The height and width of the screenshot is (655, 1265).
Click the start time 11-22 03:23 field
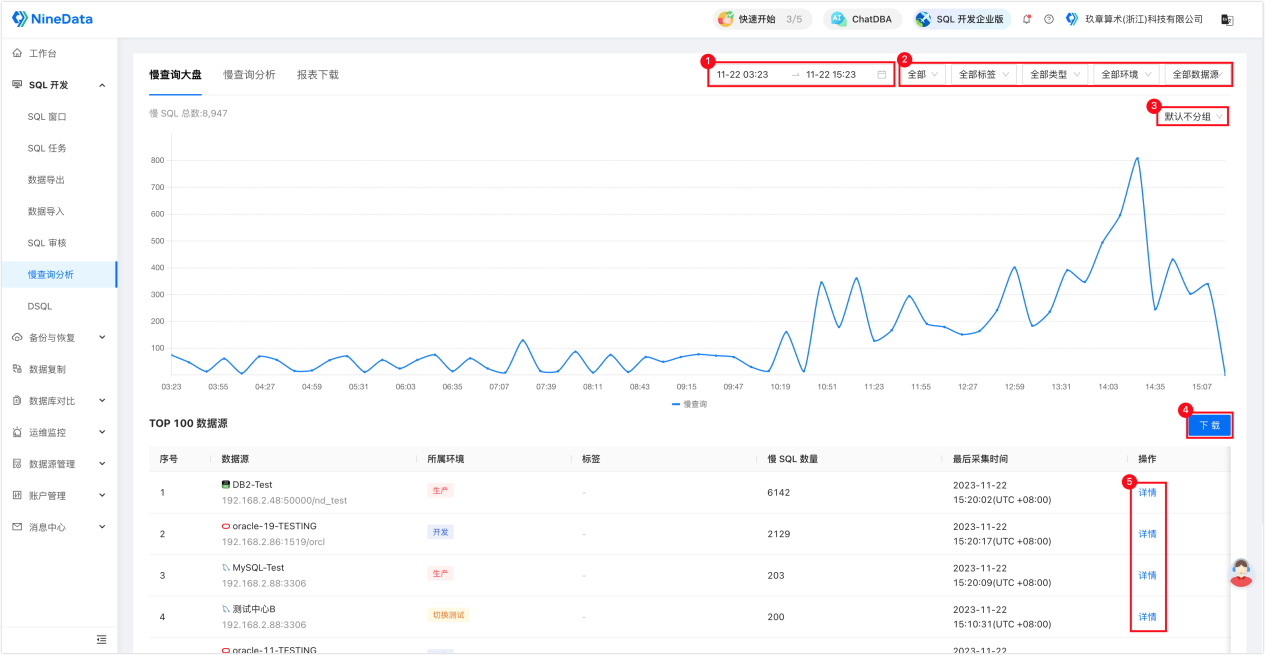tap(743, 74)
